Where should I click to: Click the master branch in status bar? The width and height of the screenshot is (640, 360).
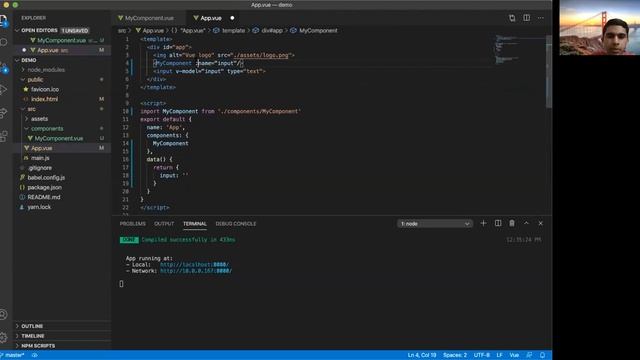[13, 355]
